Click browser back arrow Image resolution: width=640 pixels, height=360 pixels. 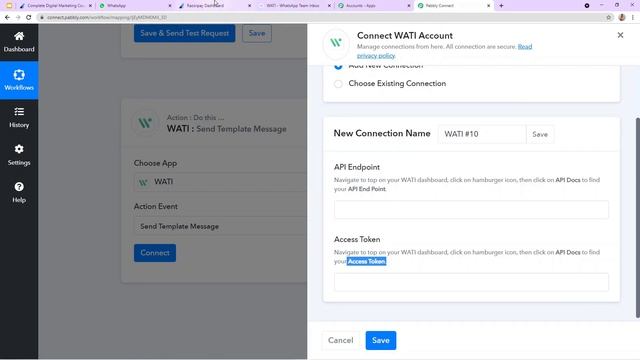(7, 18)
